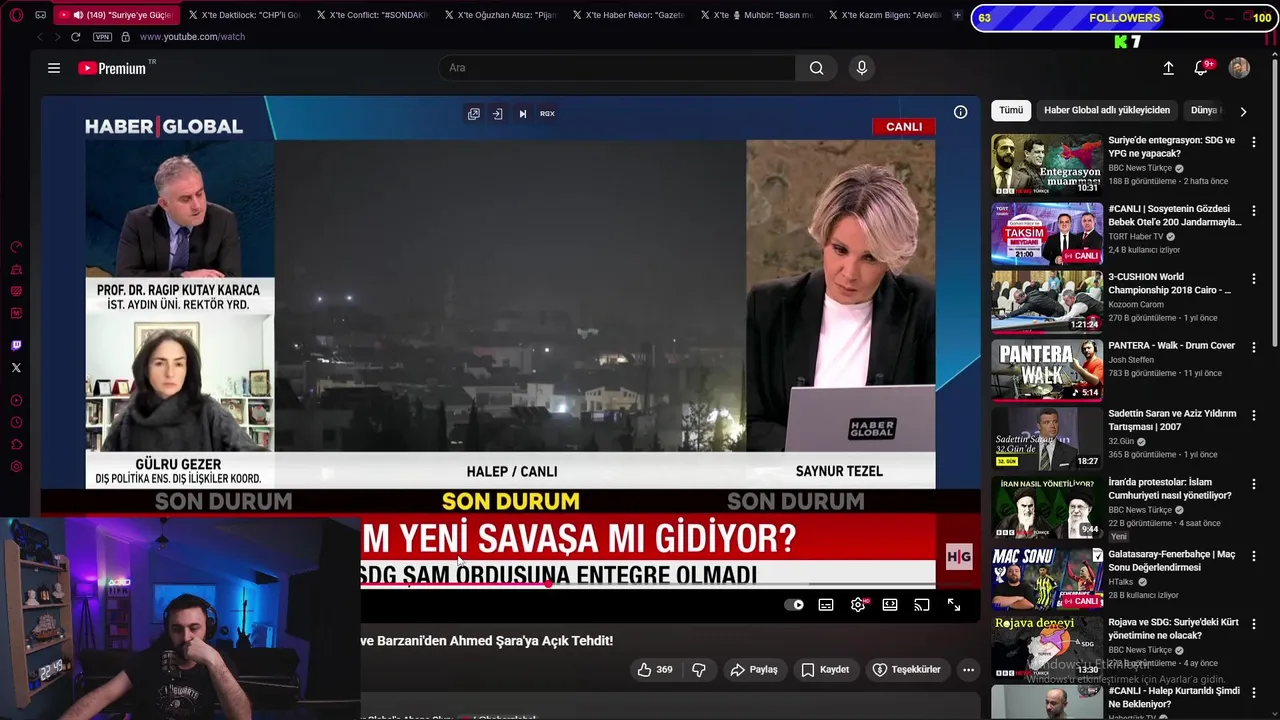Viewport: 1280px width, 720px height.
Task: Pop out video overlay icon
Action: (474, 114)
